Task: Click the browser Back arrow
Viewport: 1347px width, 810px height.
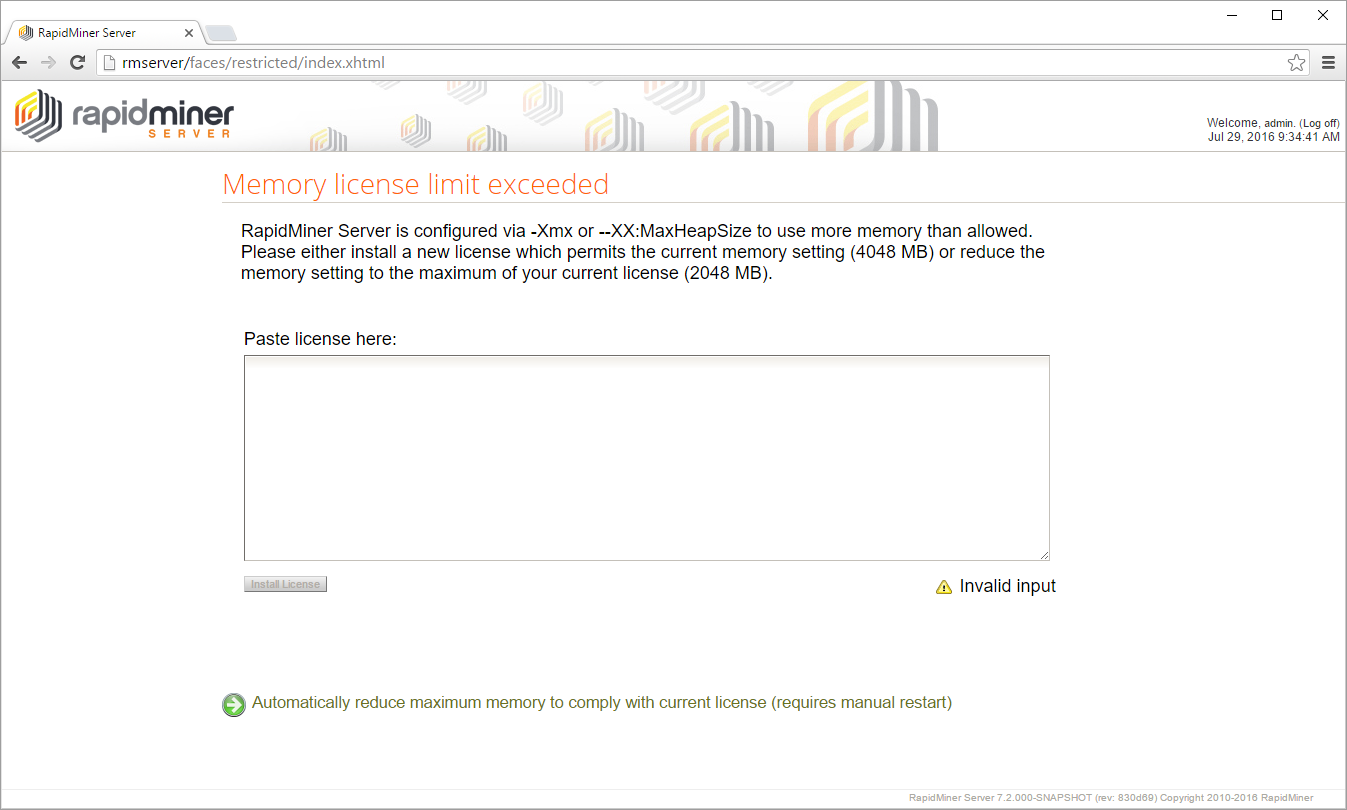Action: click(20, 63)
